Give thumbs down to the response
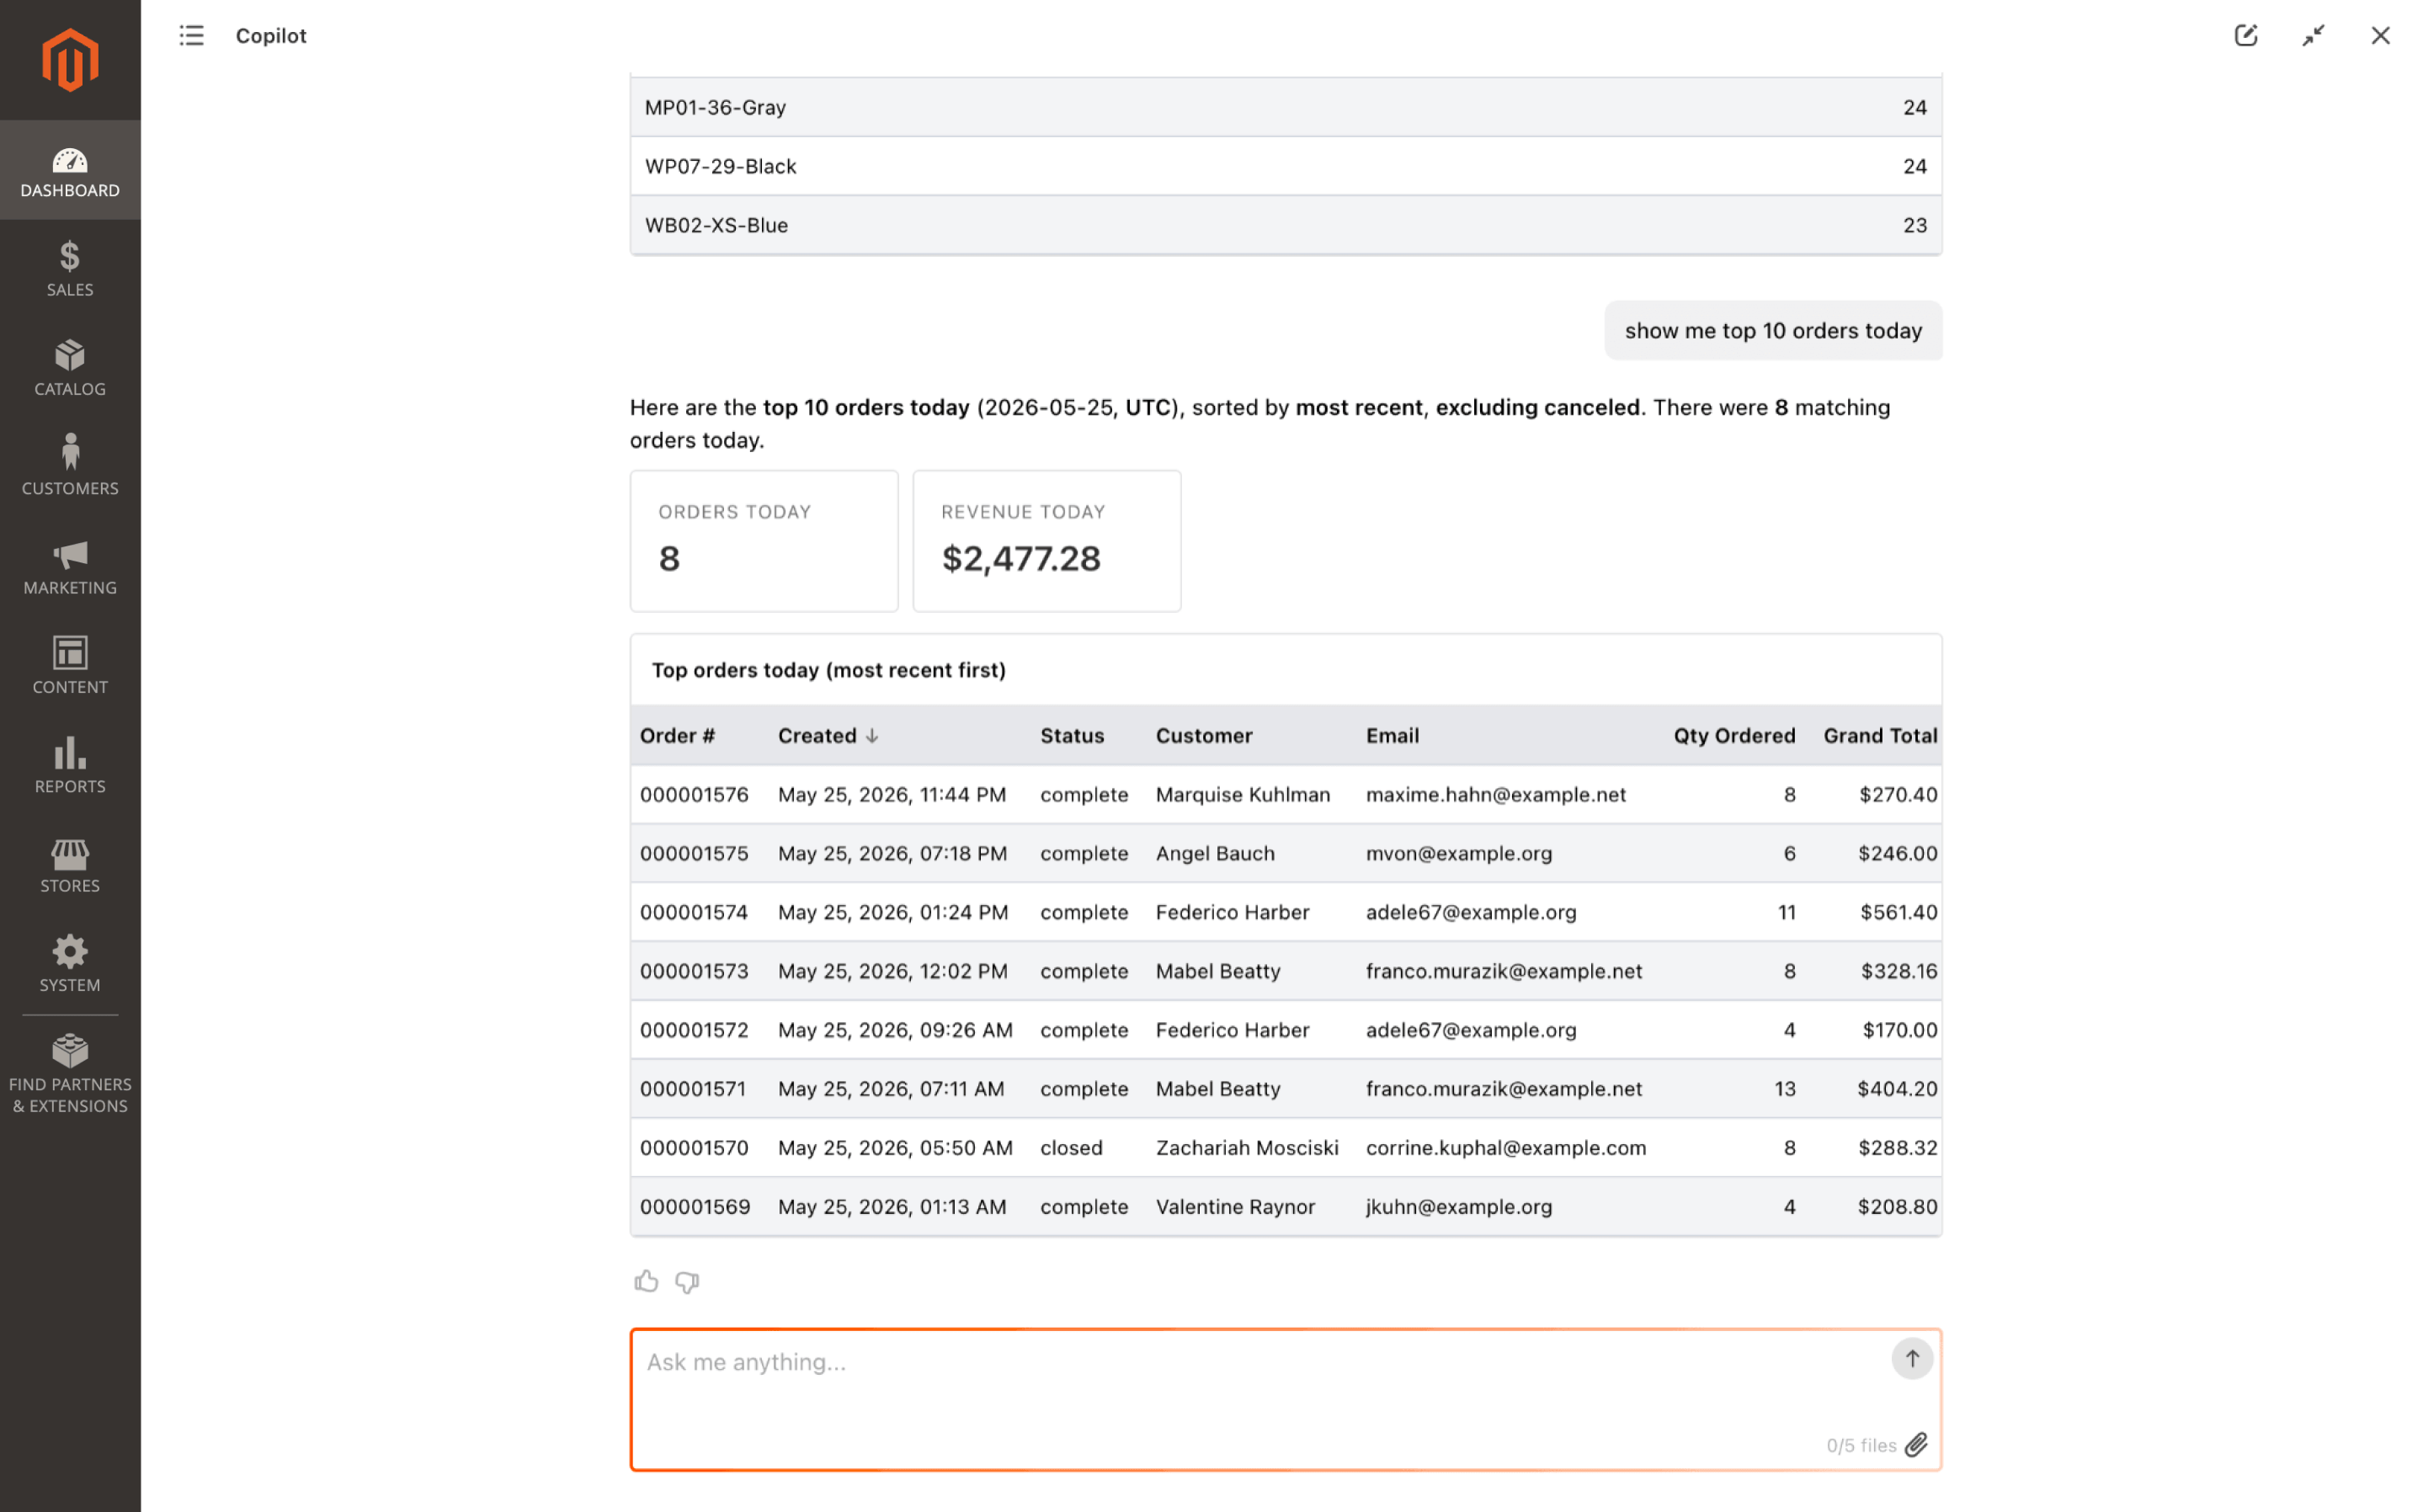The image size is (2423, 1512). click(687, 1281)
